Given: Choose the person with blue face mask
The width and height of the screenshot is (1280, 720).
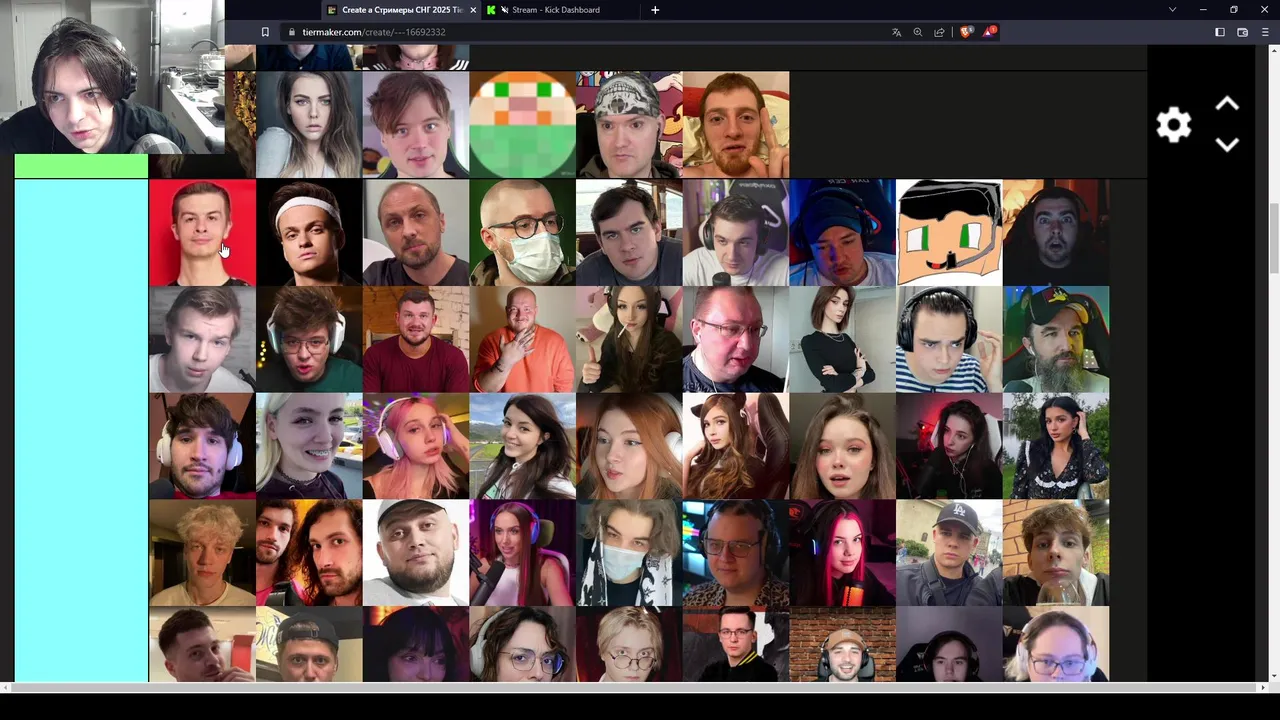Looking at the screenshot, I should pyautogui.click(x=629, y=553).
